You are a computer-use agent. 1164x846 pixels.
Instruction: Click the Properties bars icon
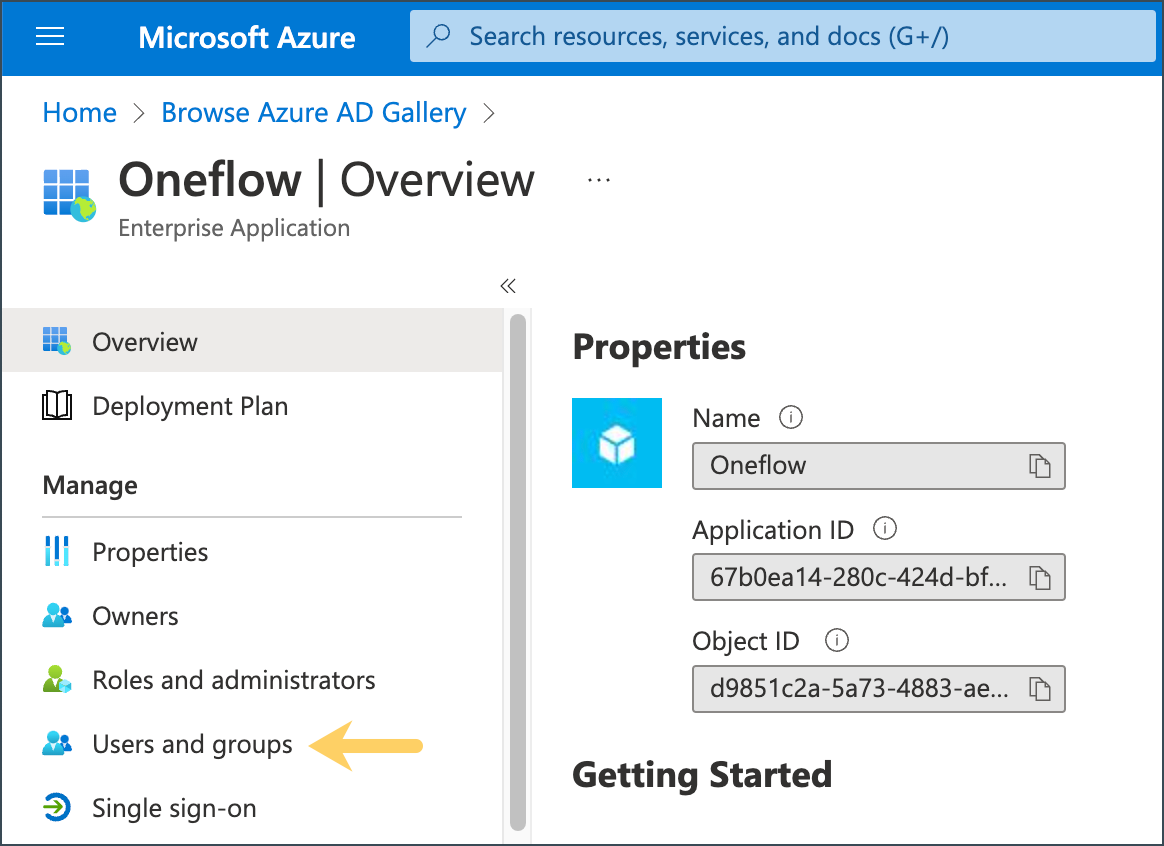56,551
